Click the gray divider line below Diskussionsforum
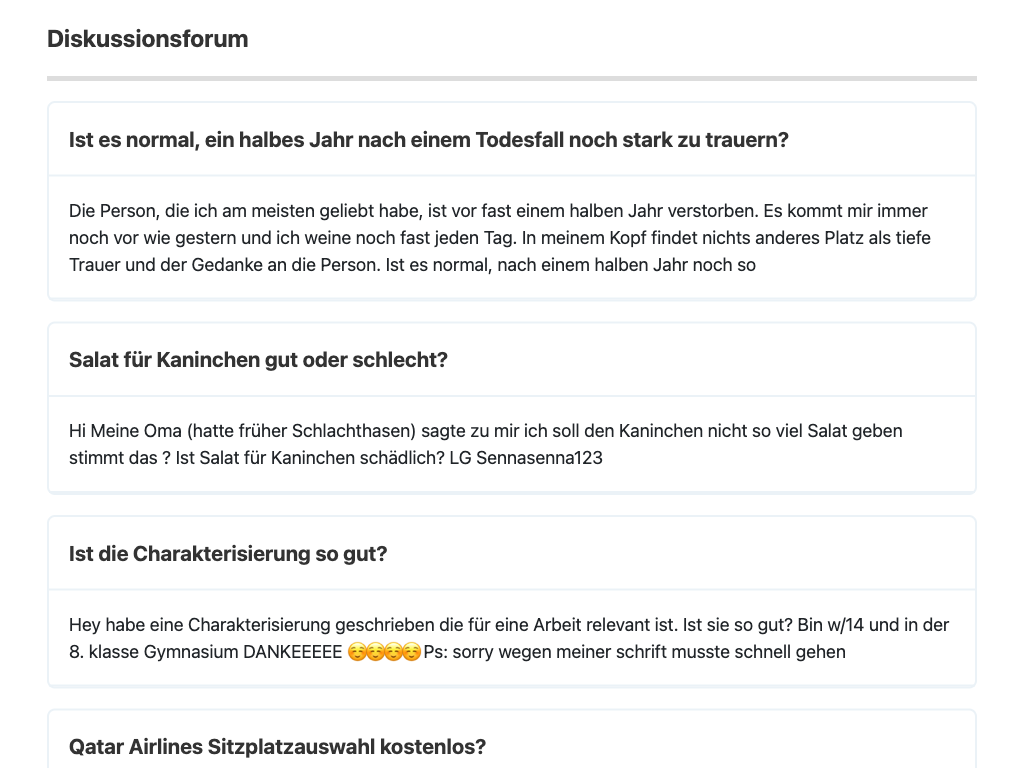This screenshot has height=768, width=1024. tap(511, 78)
